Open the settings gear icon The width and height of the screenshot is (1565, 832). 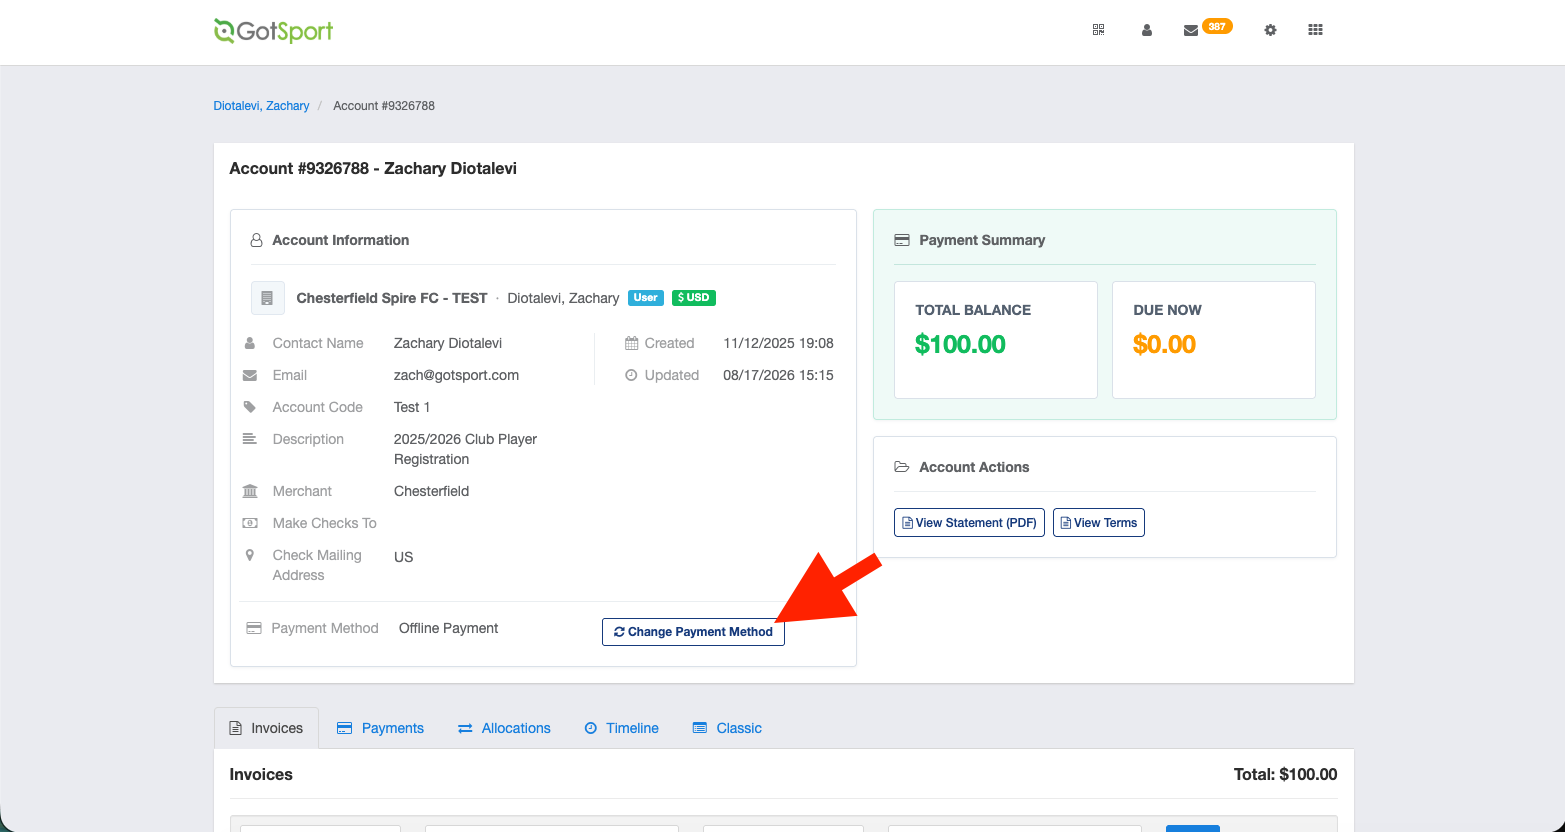pos(1270,30)
